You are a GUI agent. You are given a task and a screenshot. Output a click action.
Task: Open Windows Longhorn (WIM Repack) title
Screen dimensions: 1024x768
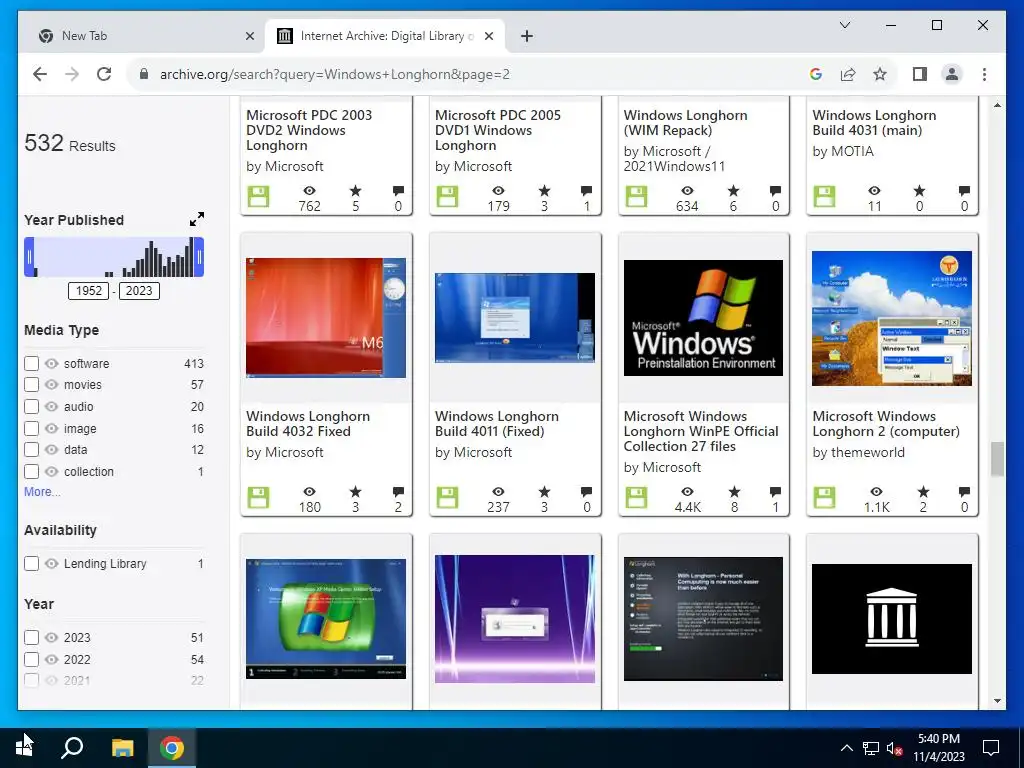pyautogui.click(x=686, y=123)
